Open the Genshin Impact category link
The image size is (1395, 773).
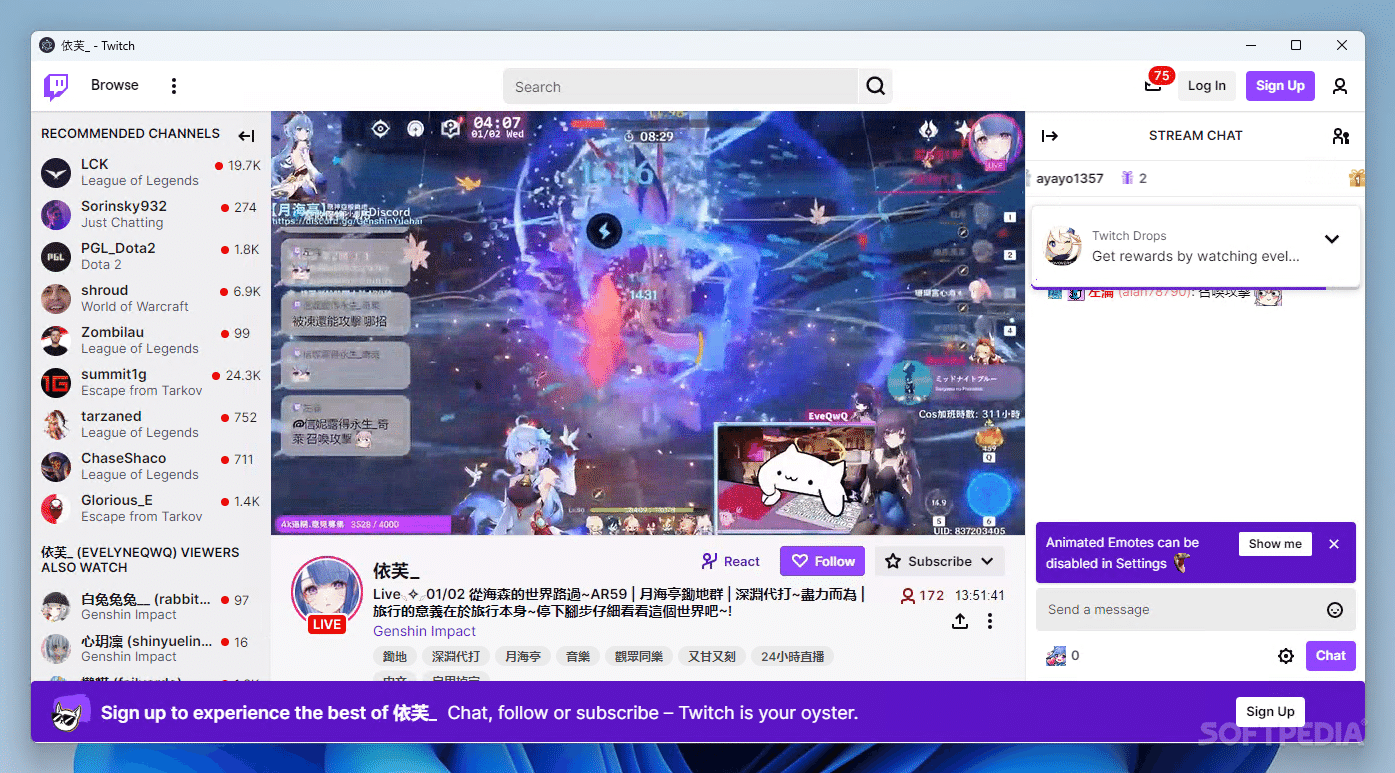pos(424,632)
